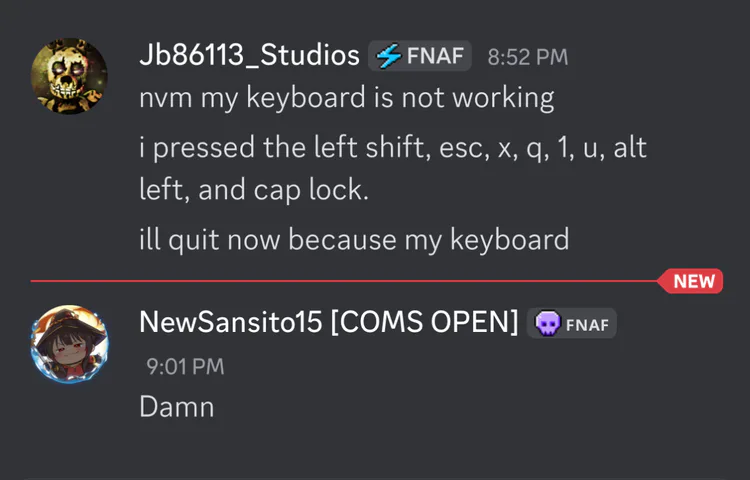Click the FNAF label beside the skull
Image resolution: width=750 pixels, height=480 pixels.
pyautogui.click(x=586, y=323)
